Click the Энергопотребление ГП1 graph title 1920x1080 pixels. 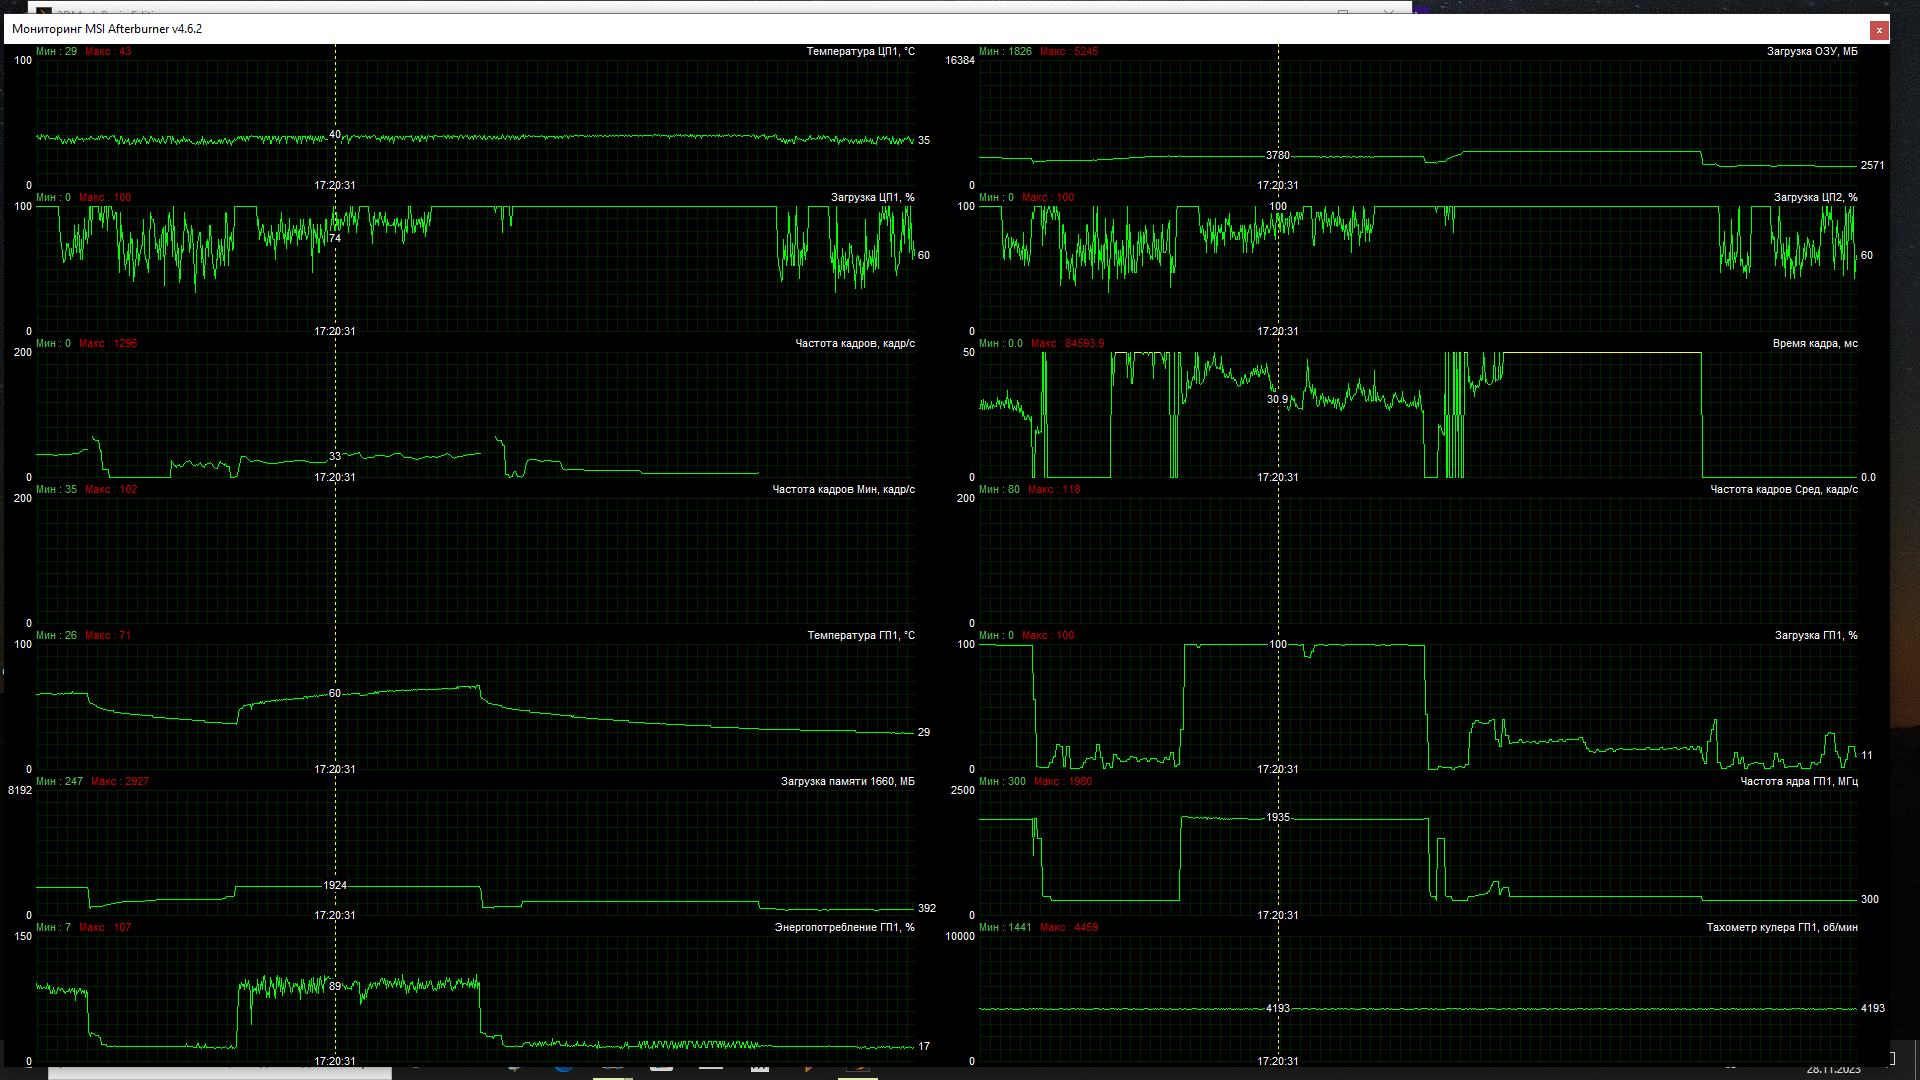tap(844, 928)
